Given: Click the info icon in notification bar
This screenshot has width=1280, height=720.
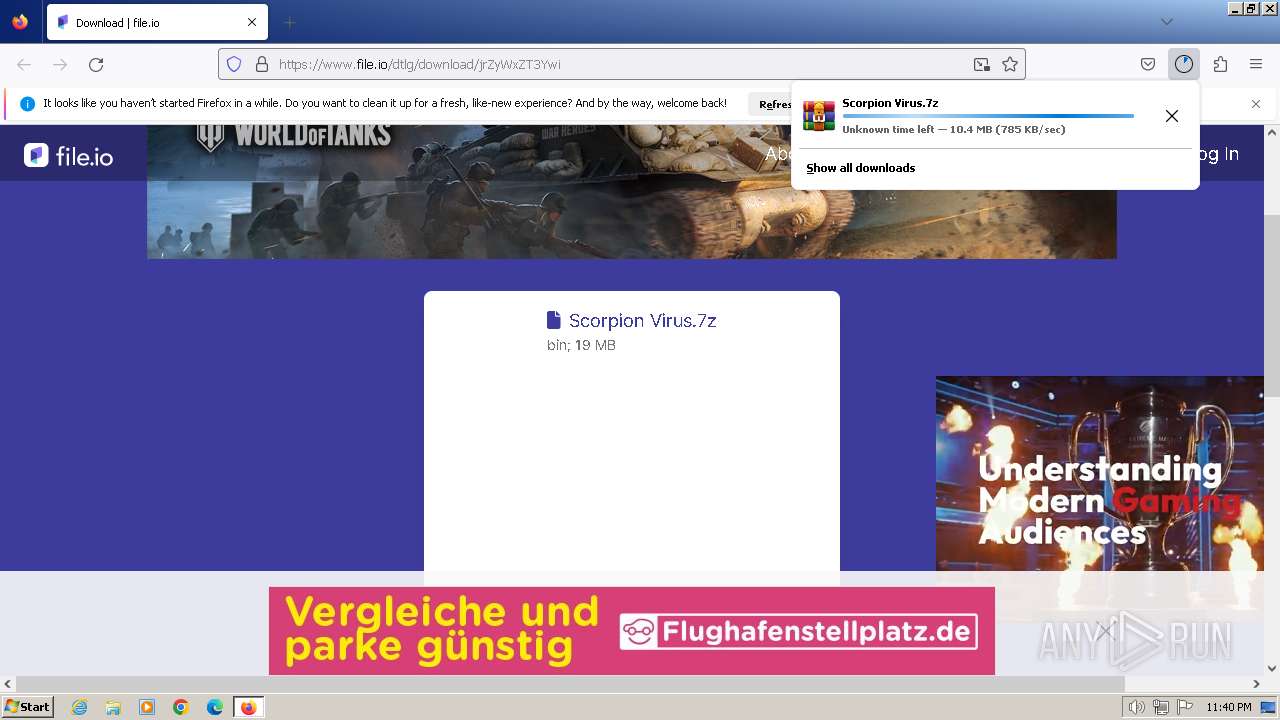Looking at the screenshot, I should 27,103.
